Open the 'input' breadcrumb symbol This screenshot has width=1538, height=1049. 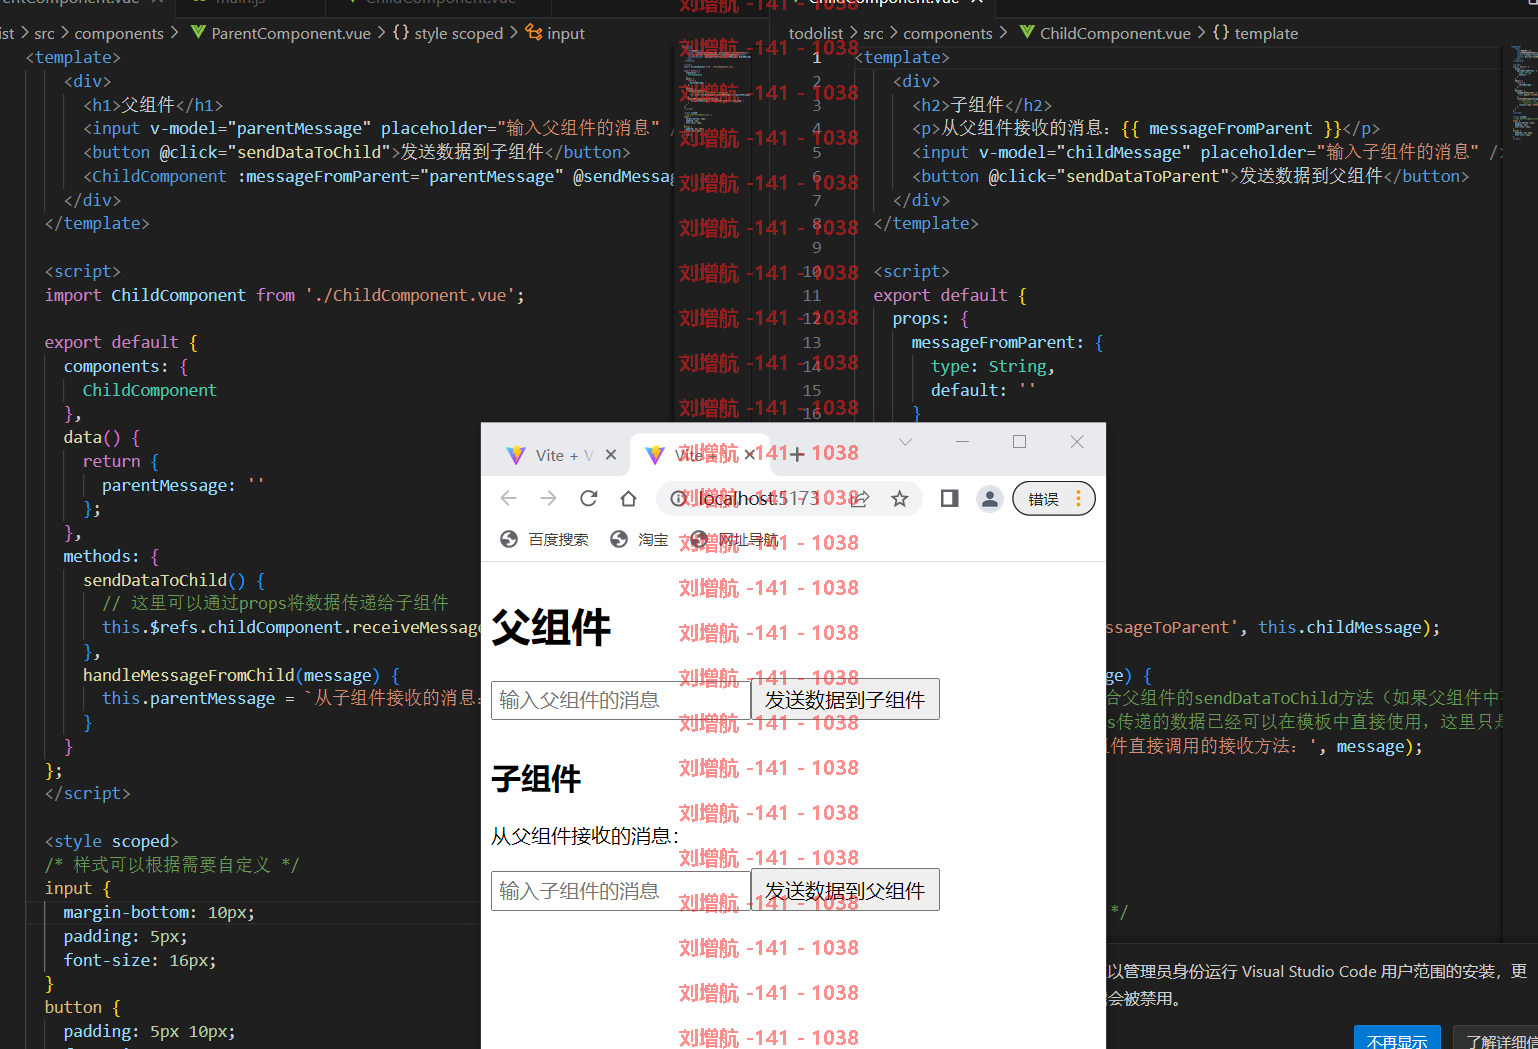pos(566,33)
